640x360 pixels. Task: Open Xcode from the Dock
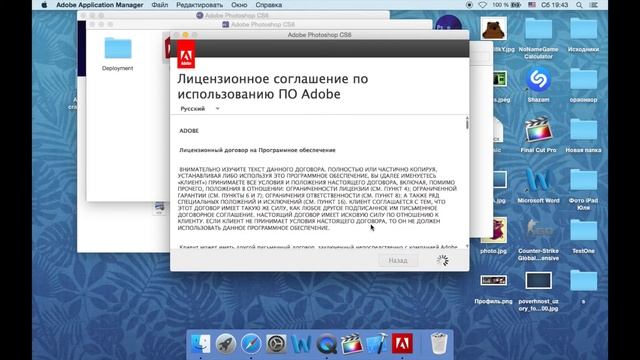click(x=377, y=344)
